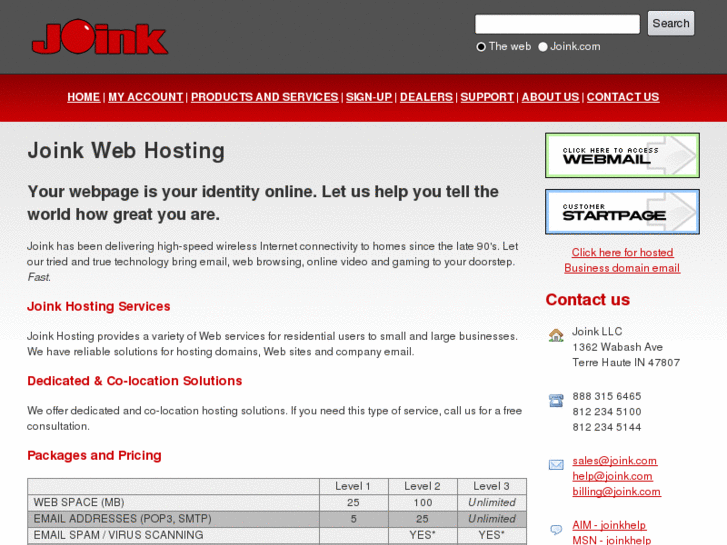Click 'Joink Hosting Services' heading

click(99, 306)
